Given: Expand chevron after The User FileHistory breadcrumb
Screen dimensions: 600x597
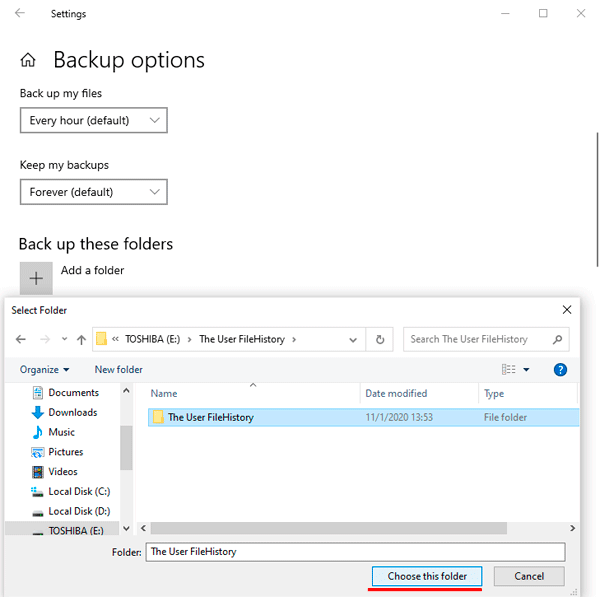Looking at the screenshot, I should pos(294,339).
